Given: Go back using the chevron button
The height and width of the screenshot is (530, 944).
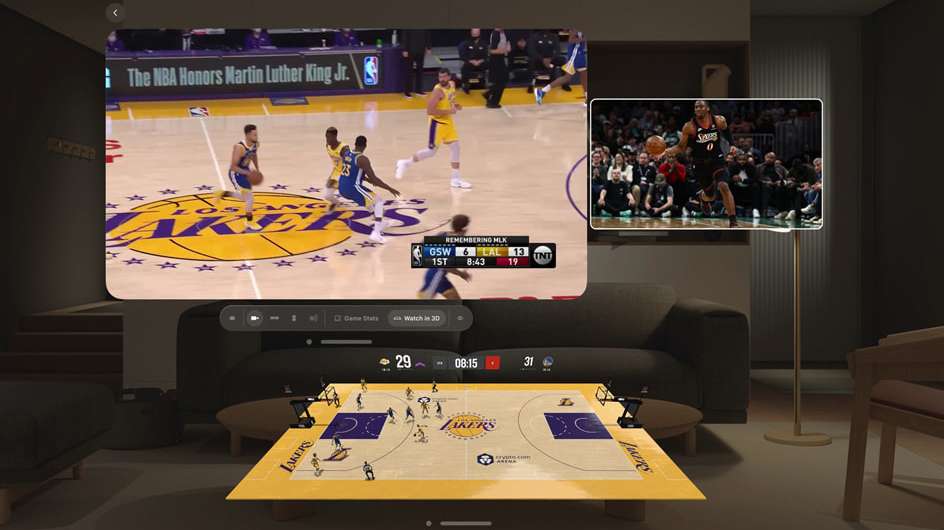Looking at the screenshot, I should (x=115, y=13).
